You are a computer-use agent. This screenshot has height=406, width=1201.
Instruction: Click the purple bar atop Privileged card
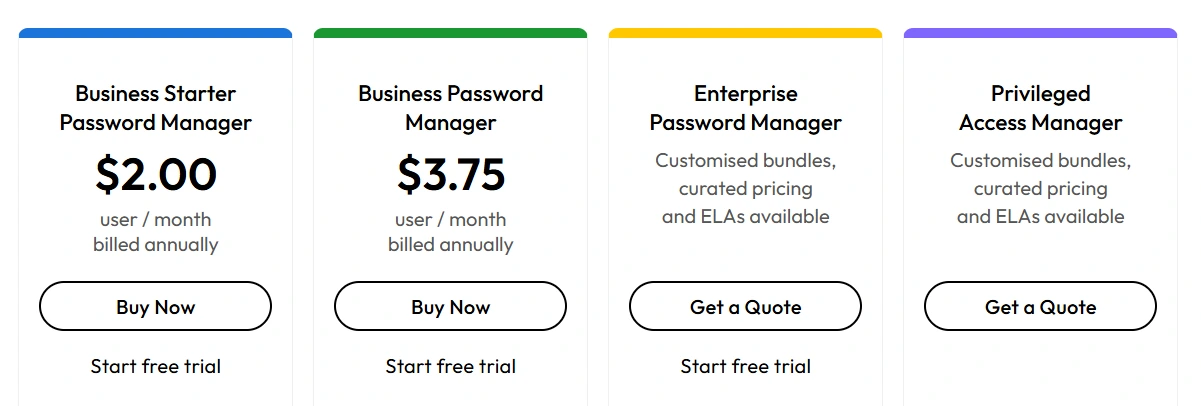(x=1040, y=33)
